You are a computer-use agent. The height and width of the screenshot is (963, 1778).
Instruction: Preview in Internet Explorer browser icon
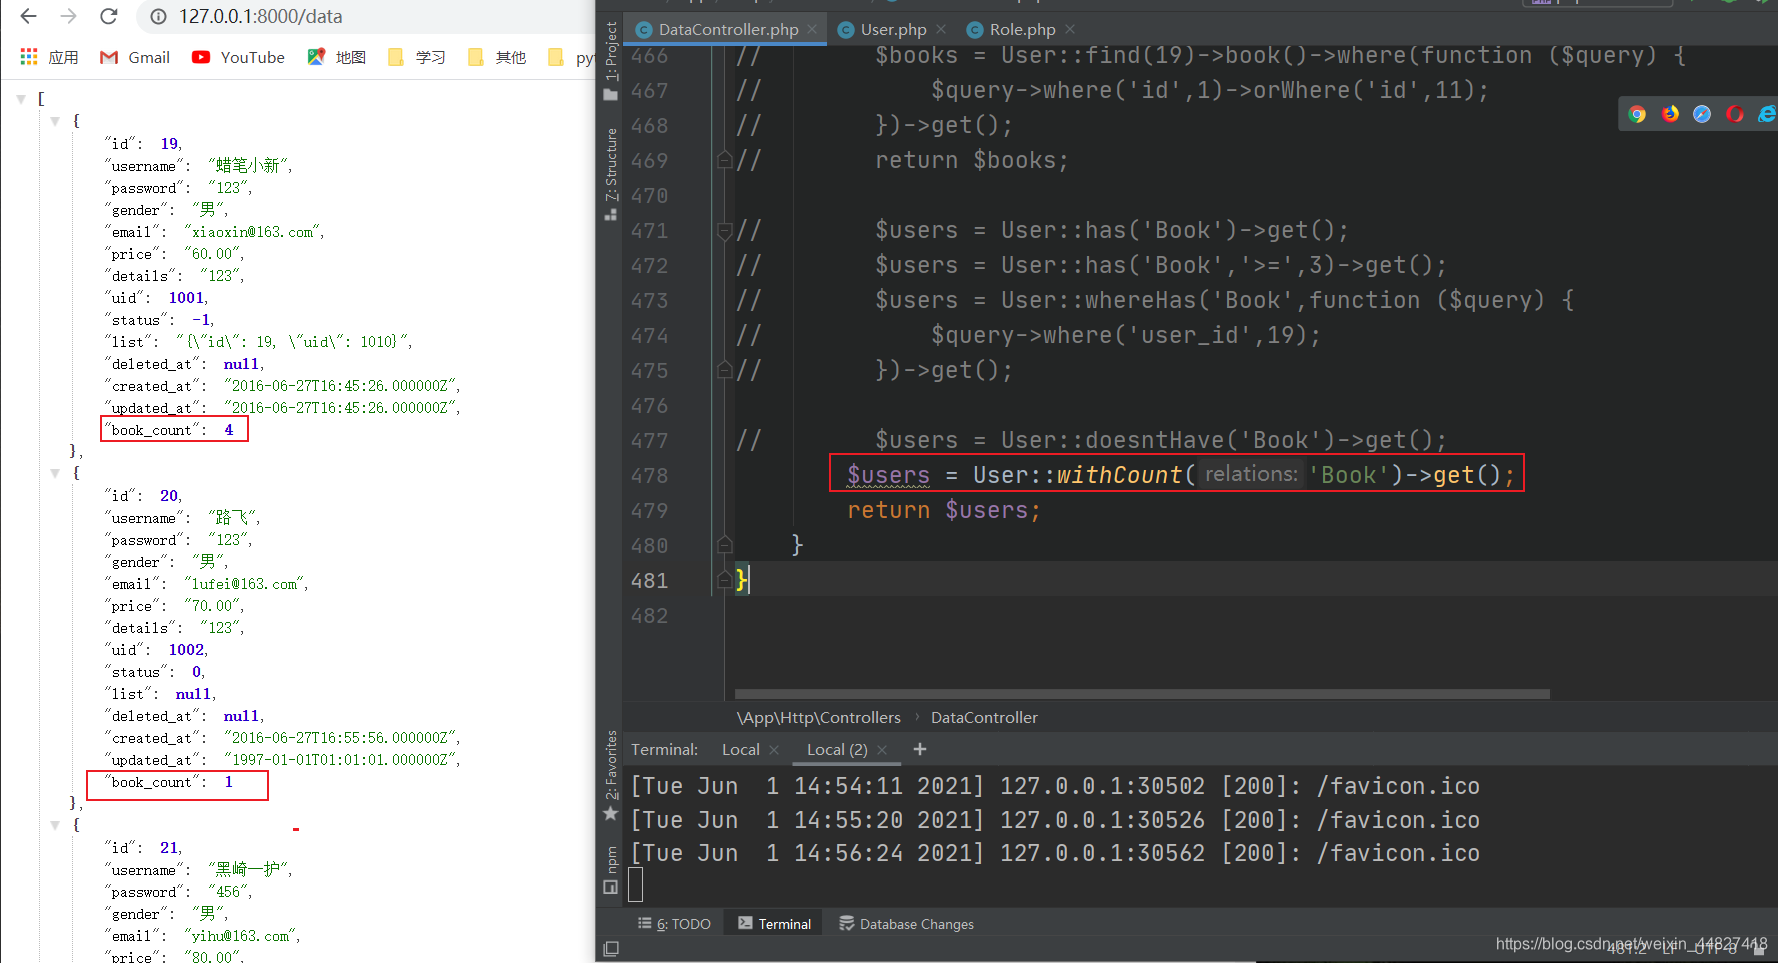pos(1767,114)
